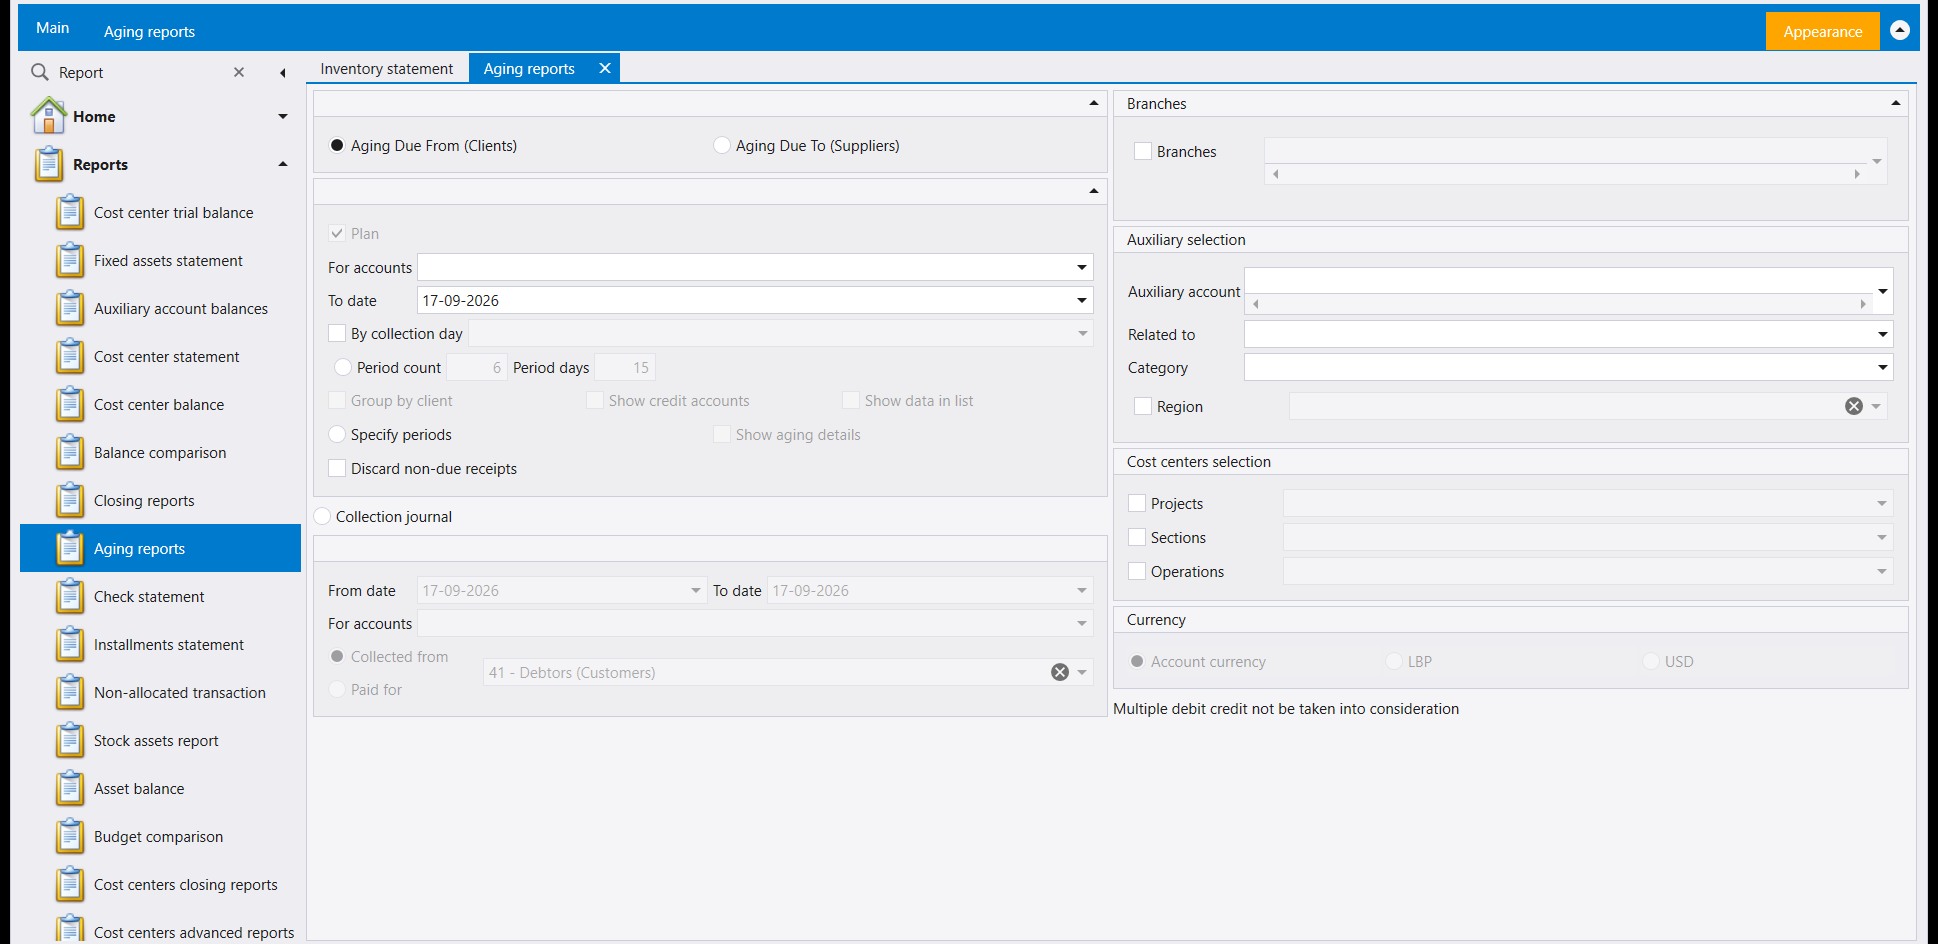The image size is (1938, 944).
Task: Switch to Inventory statement tab
Action: click(x=387, y=68)
